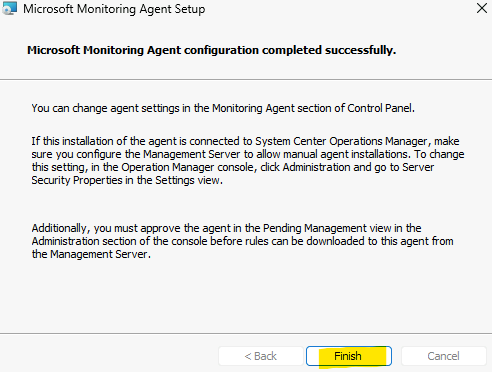The width and height of the screenshot is (492, 372).
Task: Cancel the setup wizard
Action: [x=444, y=356]
